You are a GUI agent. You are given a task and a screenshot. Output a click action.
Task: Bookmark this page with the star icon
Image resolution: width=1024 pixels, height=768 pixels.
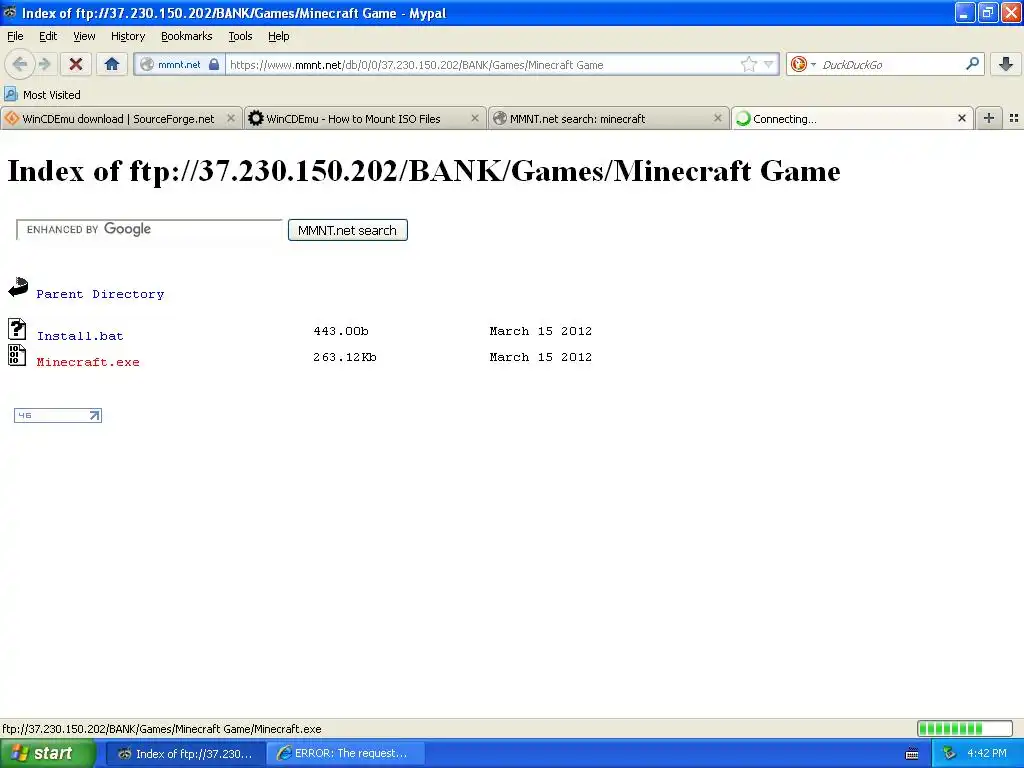[x=748, y=64]
